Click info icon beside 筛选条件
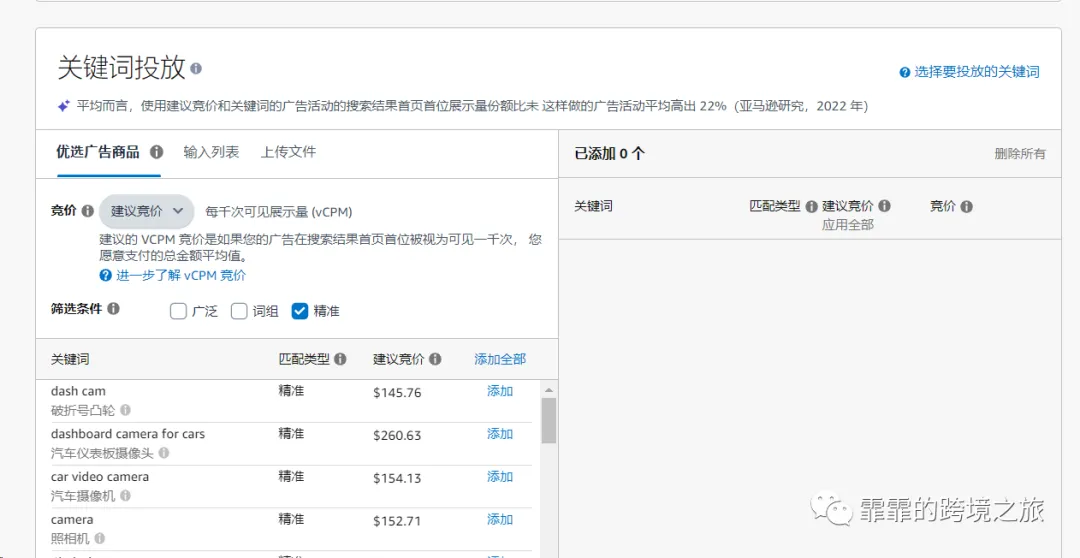Viewport: 1080px width, 558px height. pos(114,309)
